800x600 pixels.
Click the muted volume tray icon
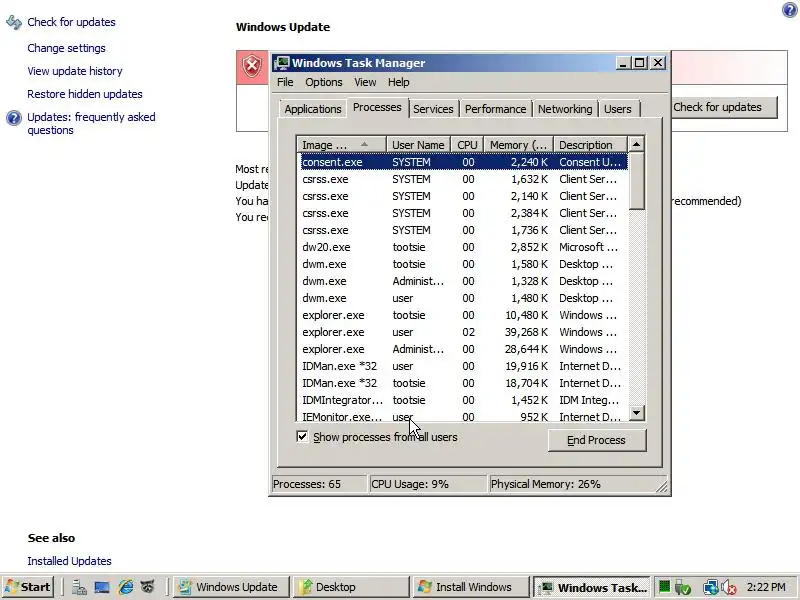tap(729, 588)
